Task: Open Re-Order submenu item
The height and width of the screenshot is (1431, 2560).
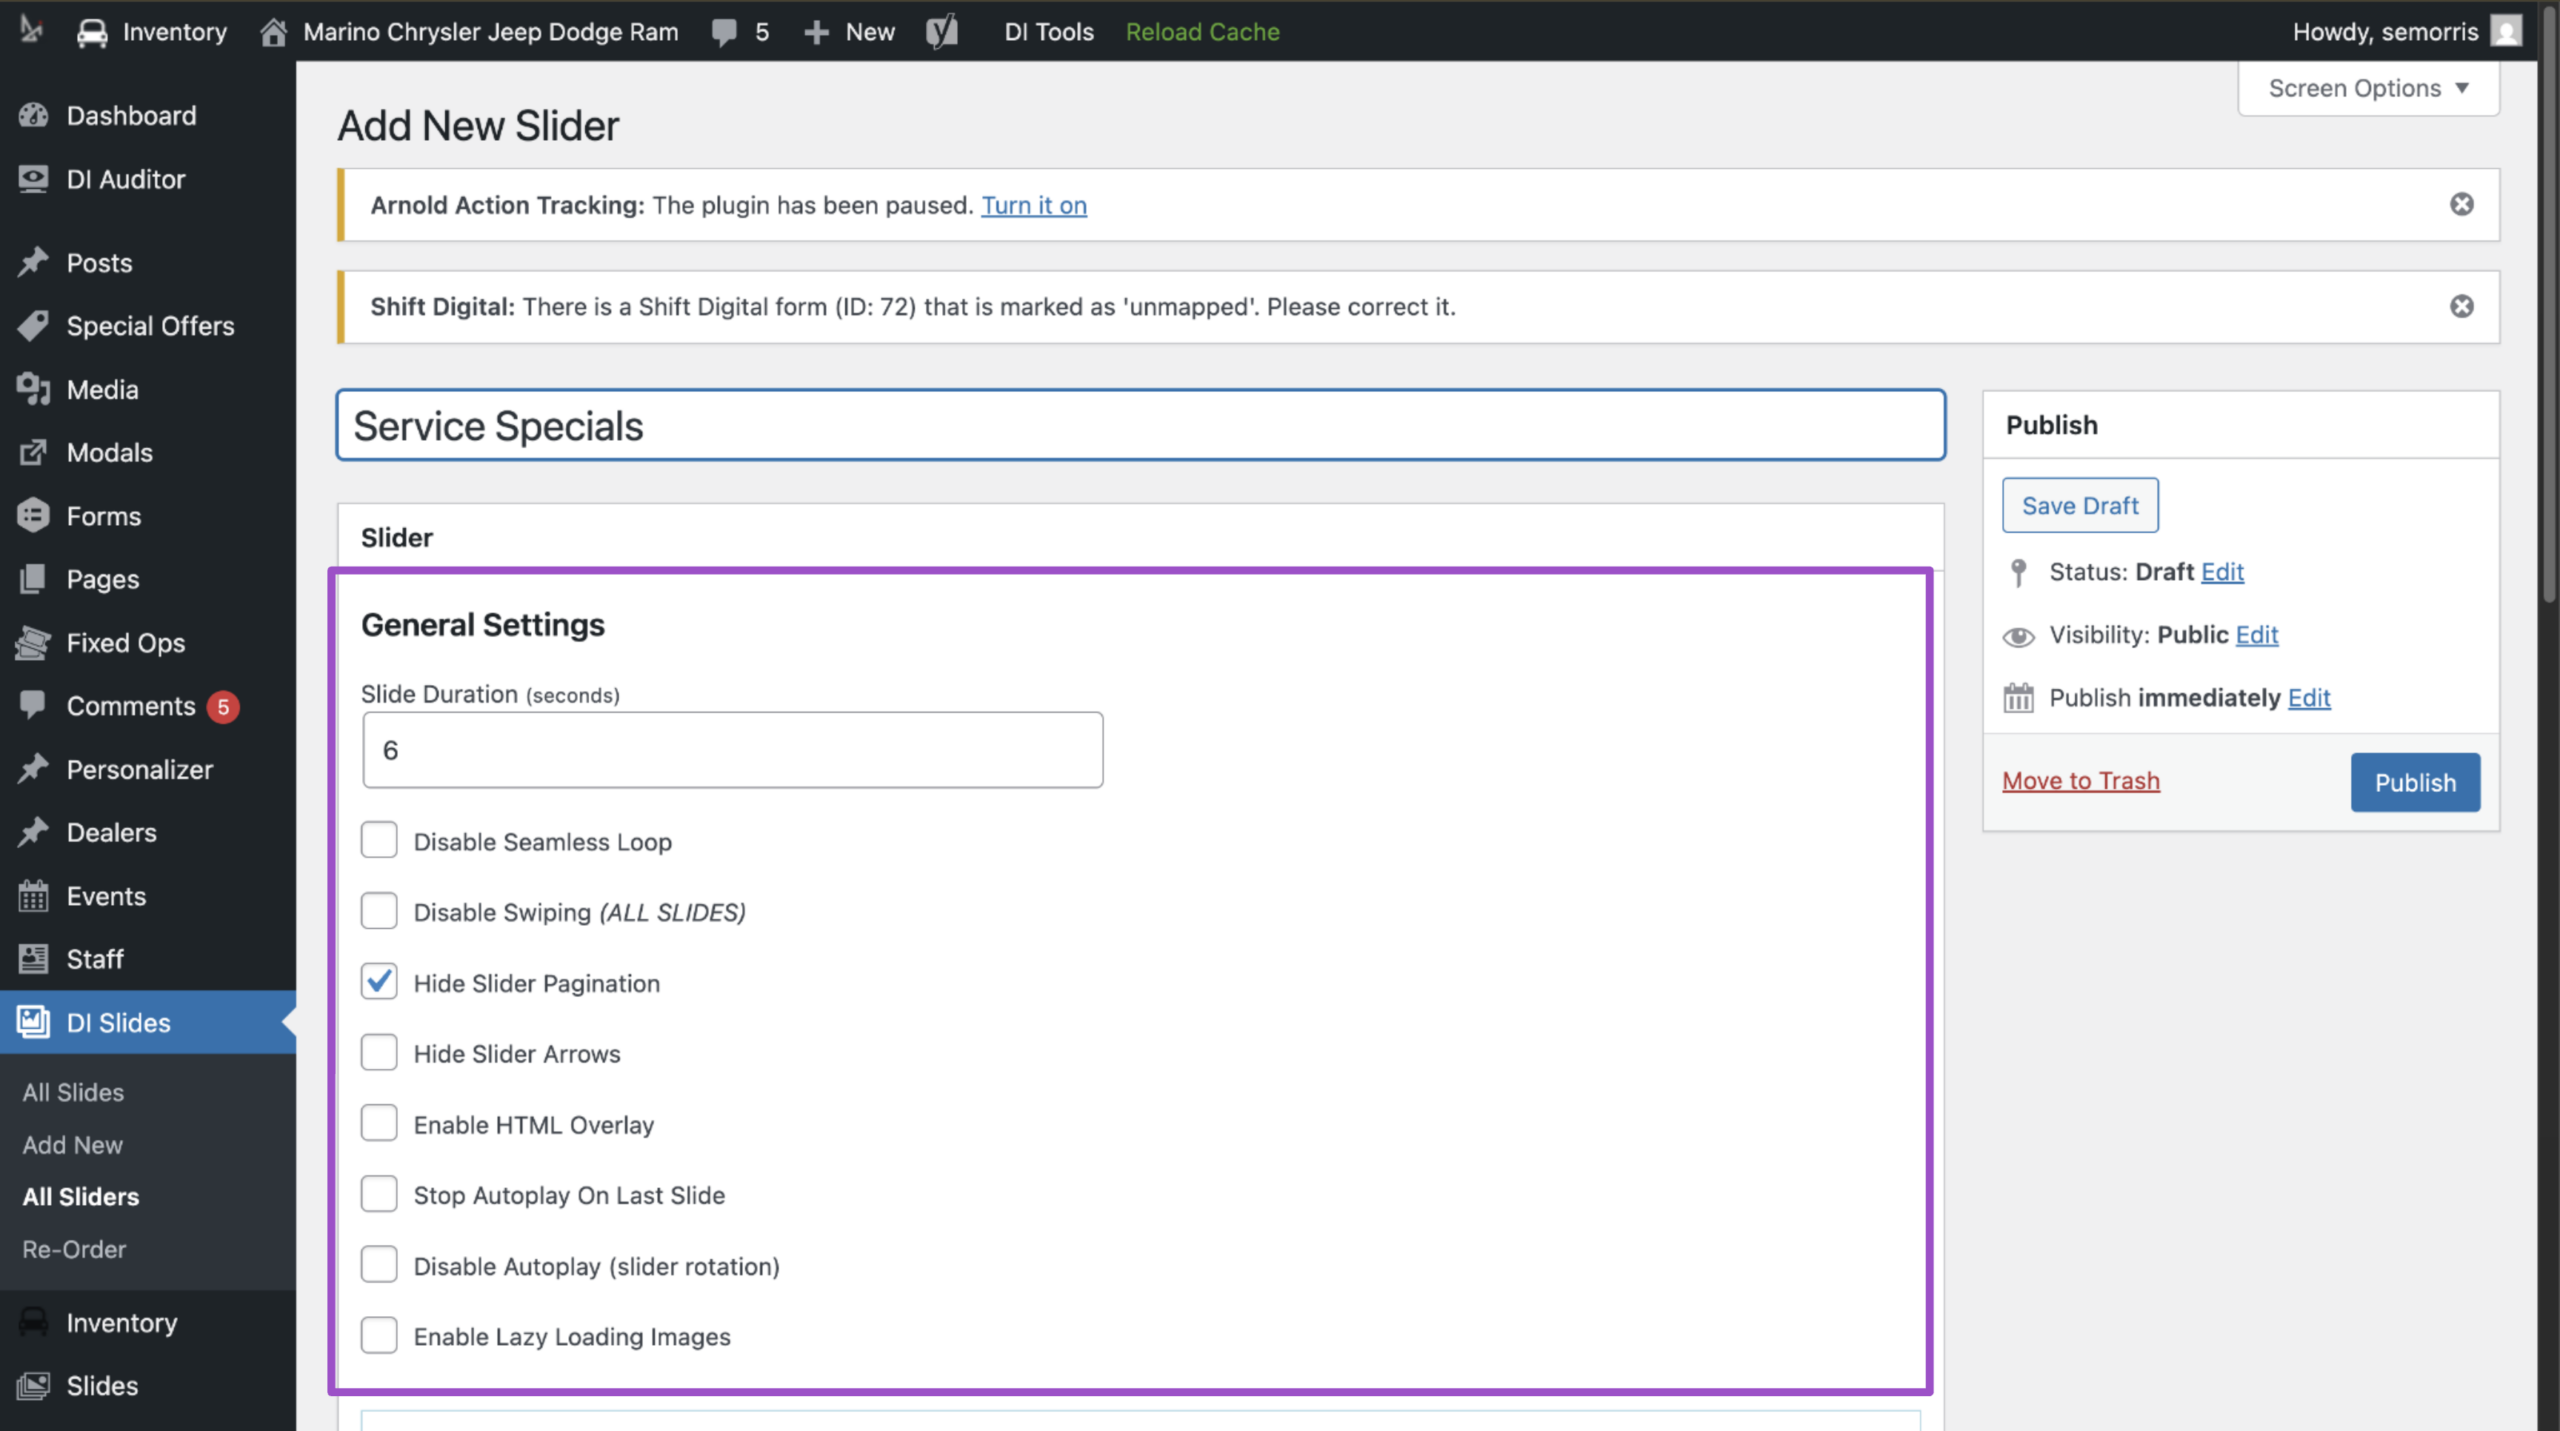Action: tap(75, 1249)
